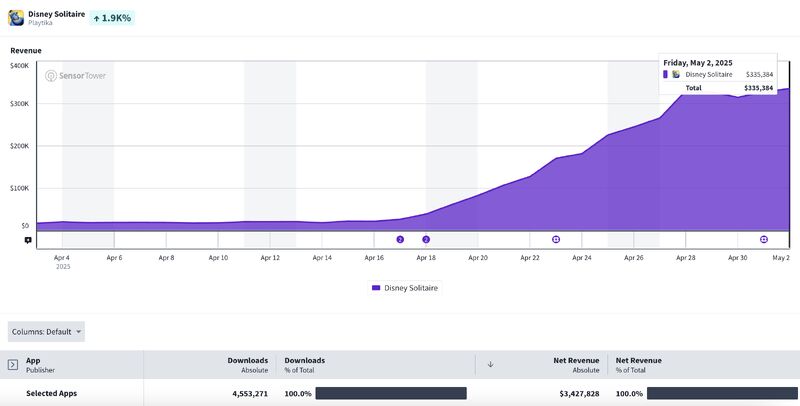Viewport: 800px width, 406px height.
Task: Click the Selected Apps row label
Action: coord(52,393)
